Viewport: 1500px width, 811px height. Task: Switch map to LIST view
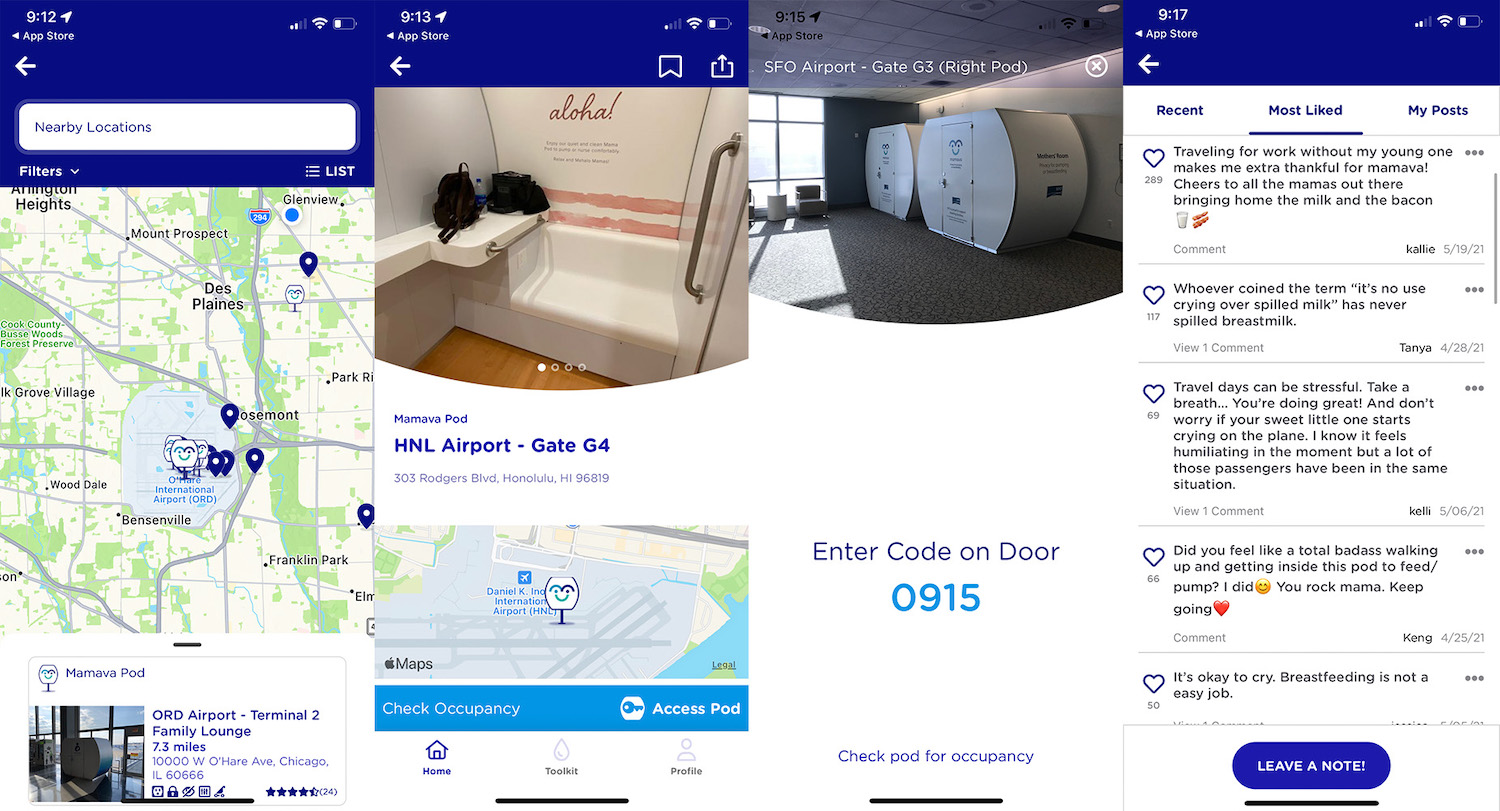click(330, 171)
